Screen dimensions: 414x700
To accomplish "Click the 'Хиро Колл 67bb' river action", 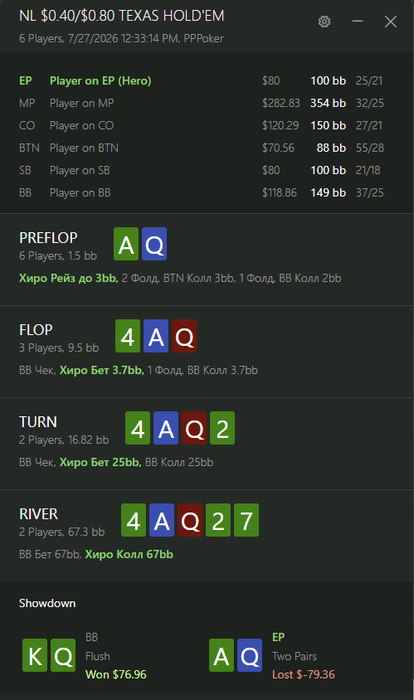I will tap(129, 554).
